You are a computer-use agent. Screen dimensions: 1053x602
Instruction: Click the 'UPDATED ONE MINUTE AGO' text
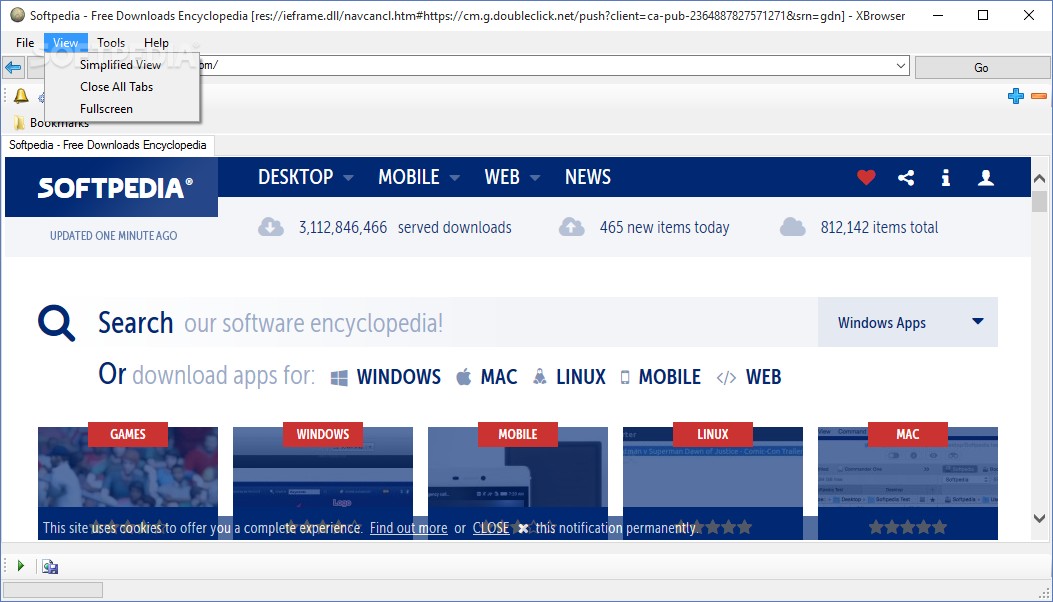[x=113, y=236]
